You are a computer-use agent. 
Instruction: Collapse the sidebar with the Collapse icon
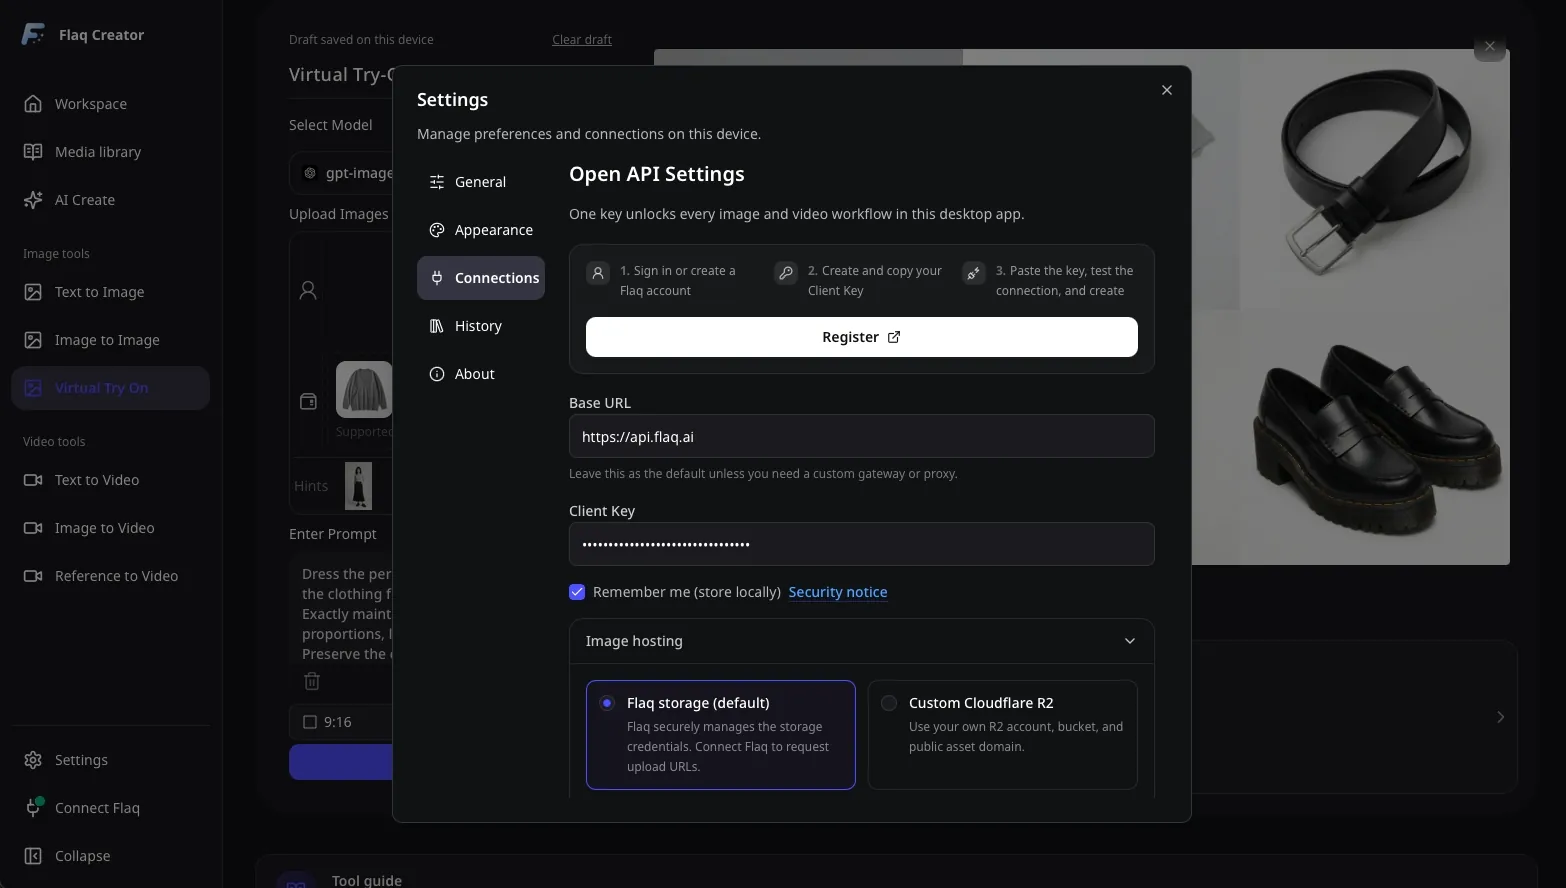[33, 856]
